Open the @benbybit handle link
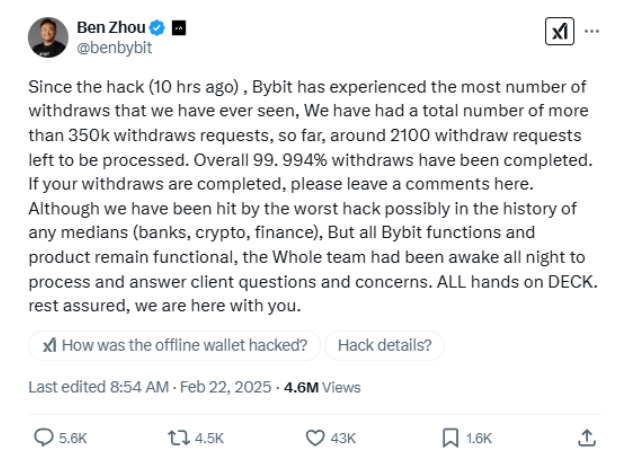The height and width of the screenshot is (473, 623). (114, 48)
